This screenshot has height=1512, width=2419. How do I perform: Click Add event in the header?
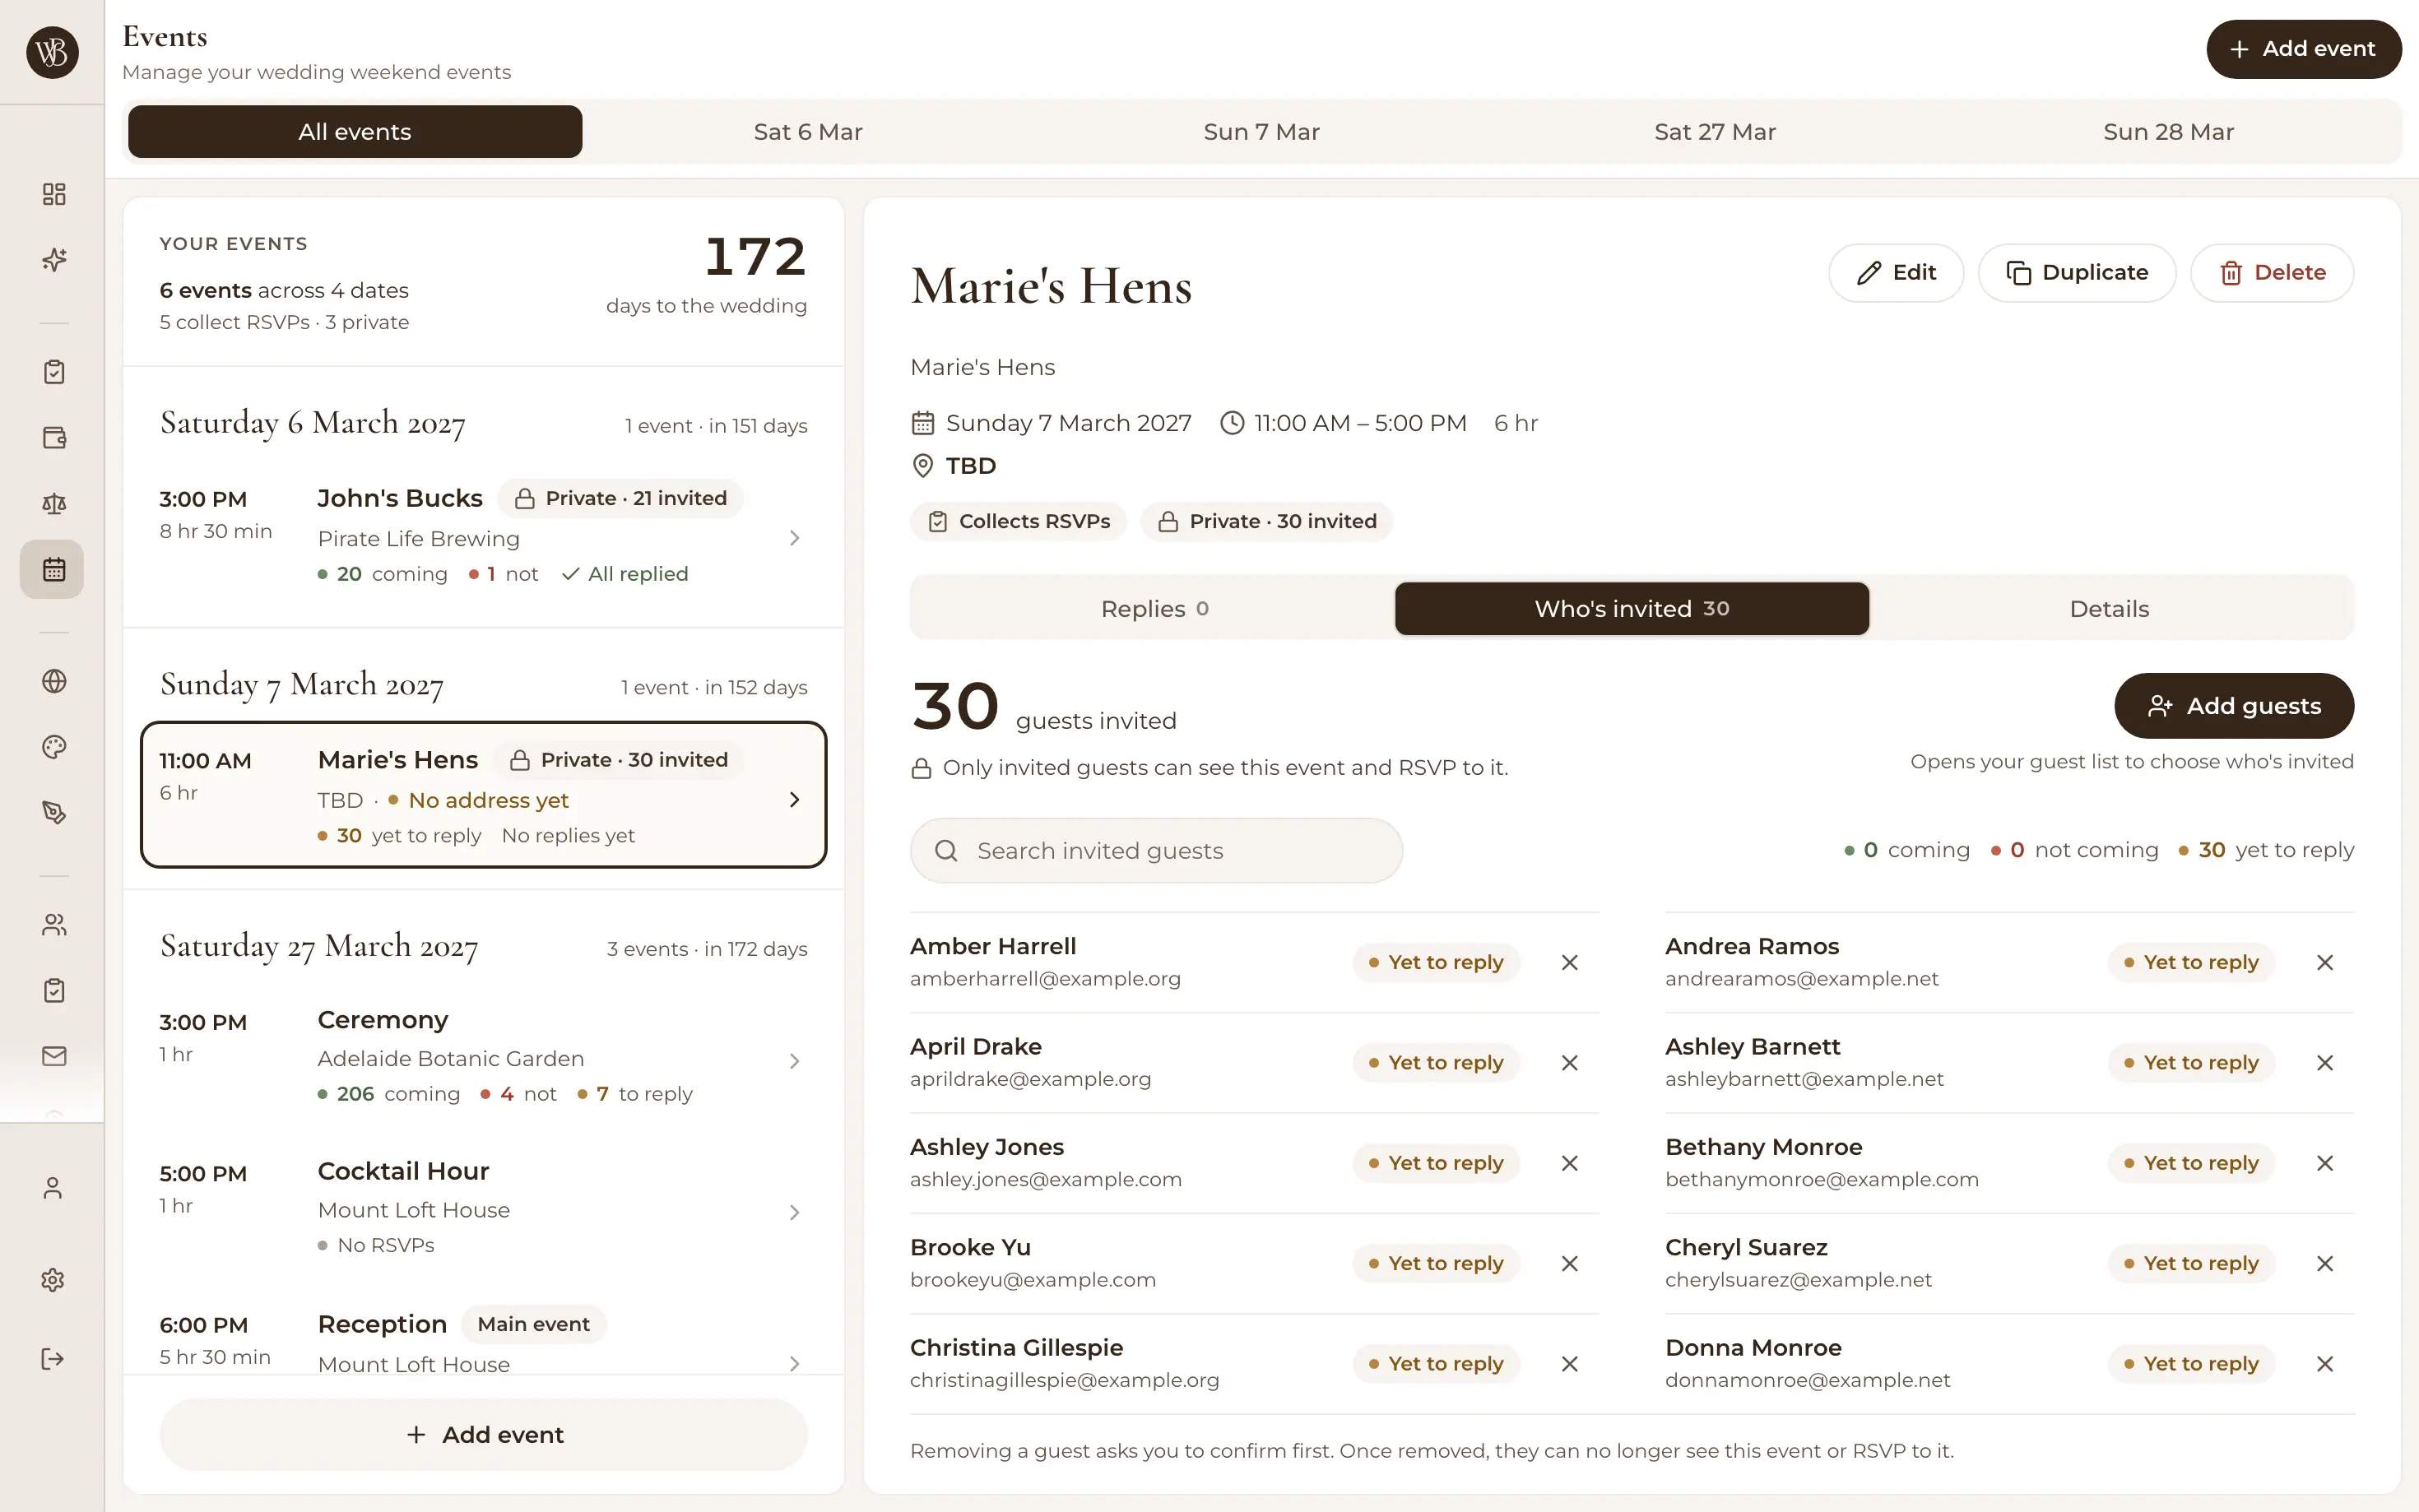[2303, 49]
